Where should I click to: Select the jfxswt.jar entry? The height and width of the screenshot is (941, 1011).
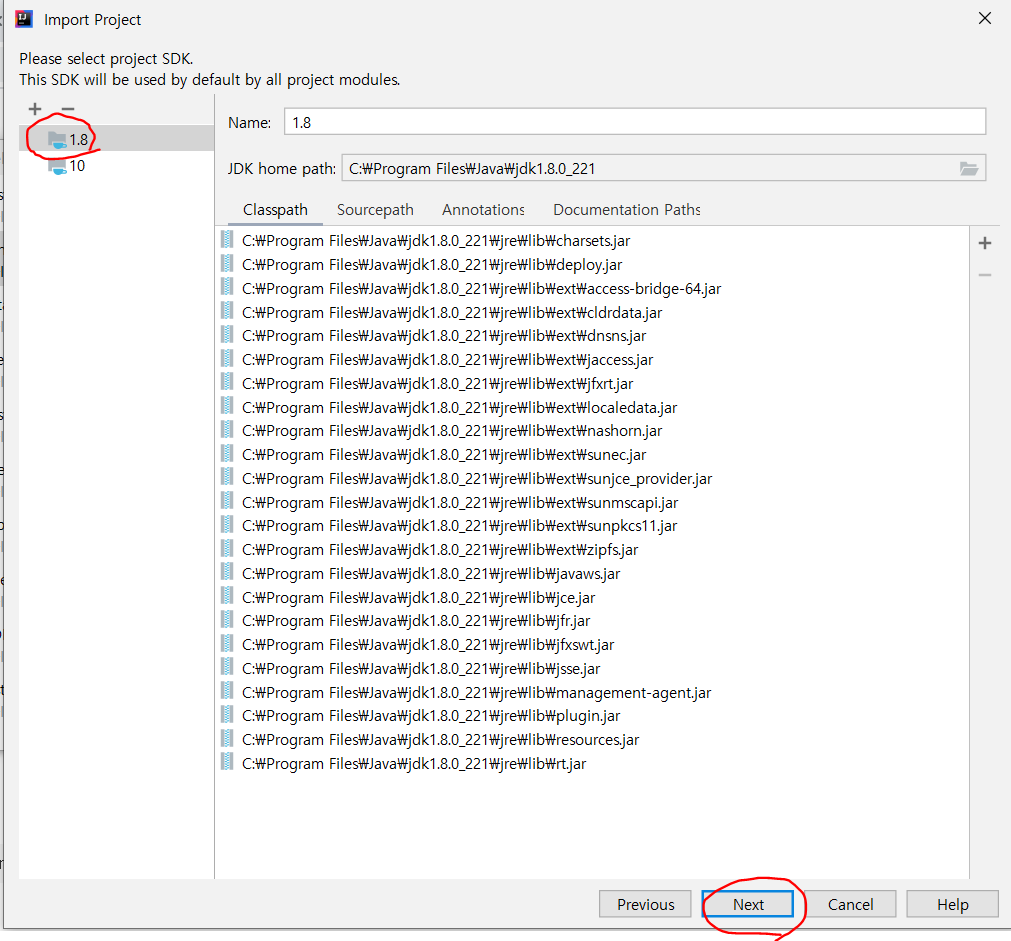[592, 644]
